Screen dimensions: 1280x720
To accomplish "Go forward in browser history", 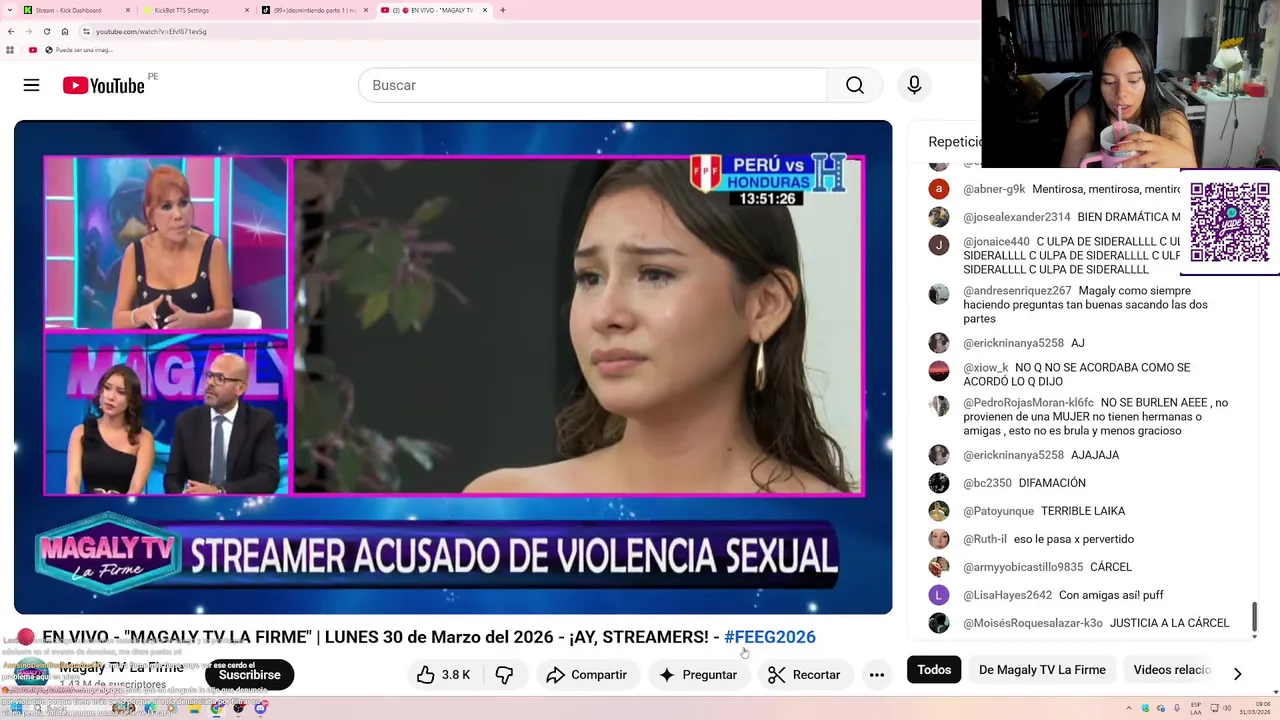I will (x=29, y=31).
